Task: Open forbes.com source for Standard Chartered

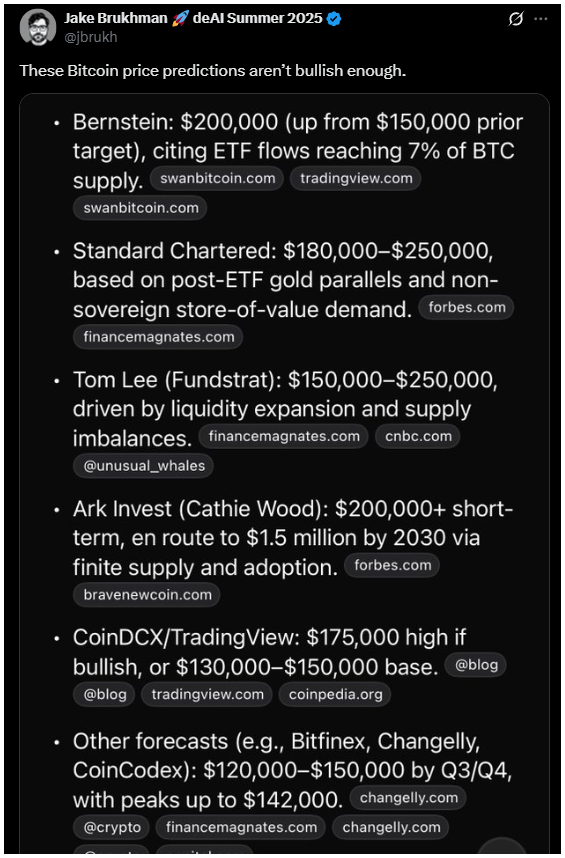Action: tap(467, 308)
